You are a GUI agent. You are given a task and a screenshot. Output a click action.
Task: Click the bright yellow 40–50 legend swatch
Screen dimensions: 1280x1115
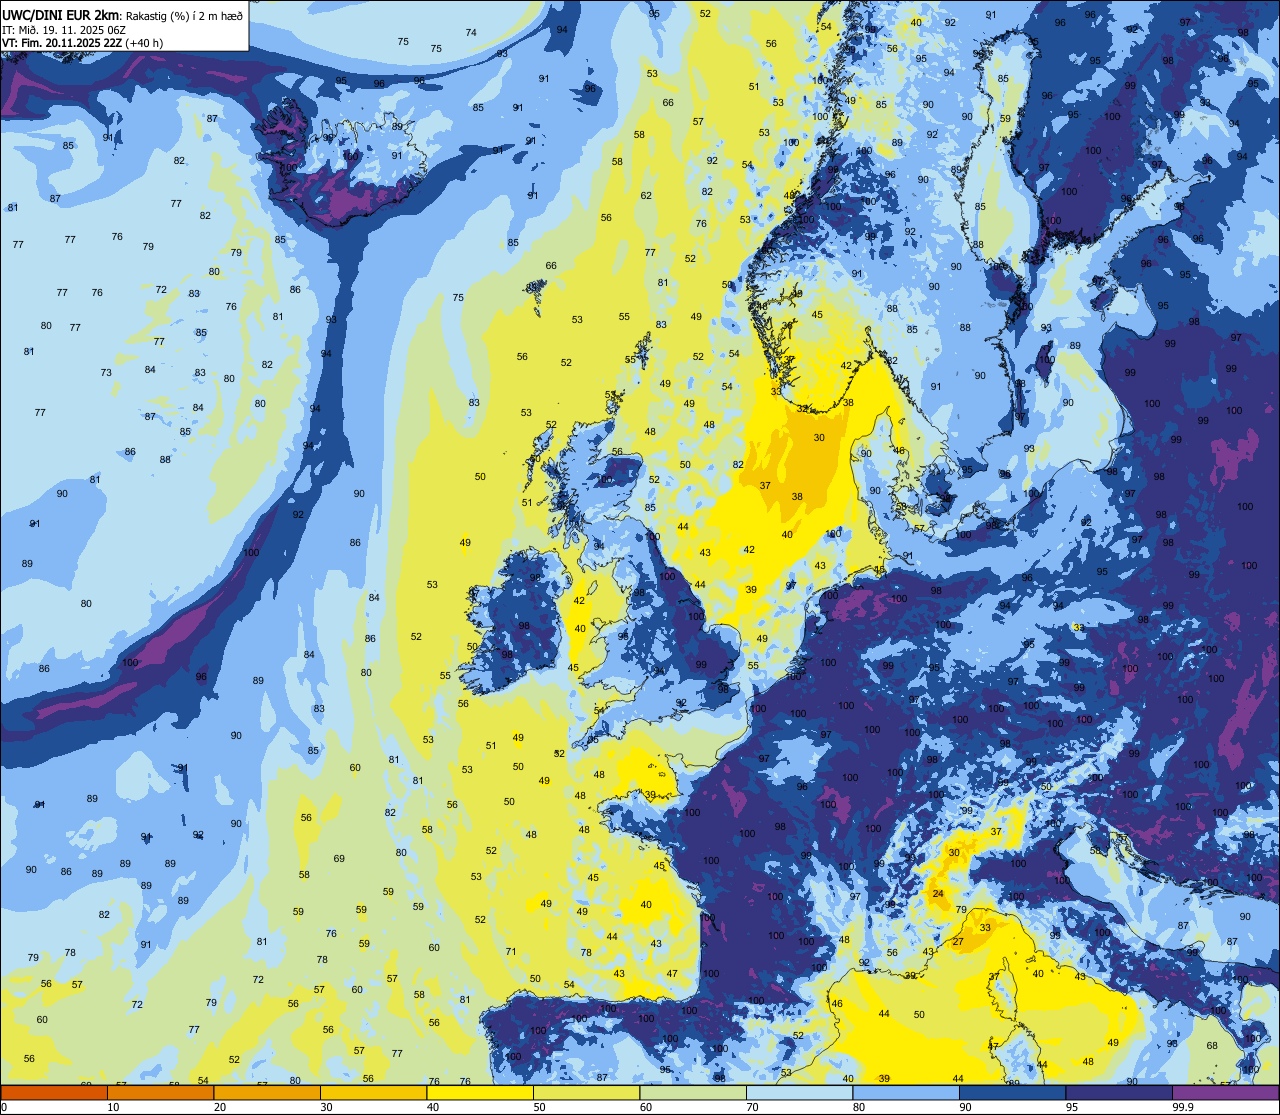point(480,1093)
